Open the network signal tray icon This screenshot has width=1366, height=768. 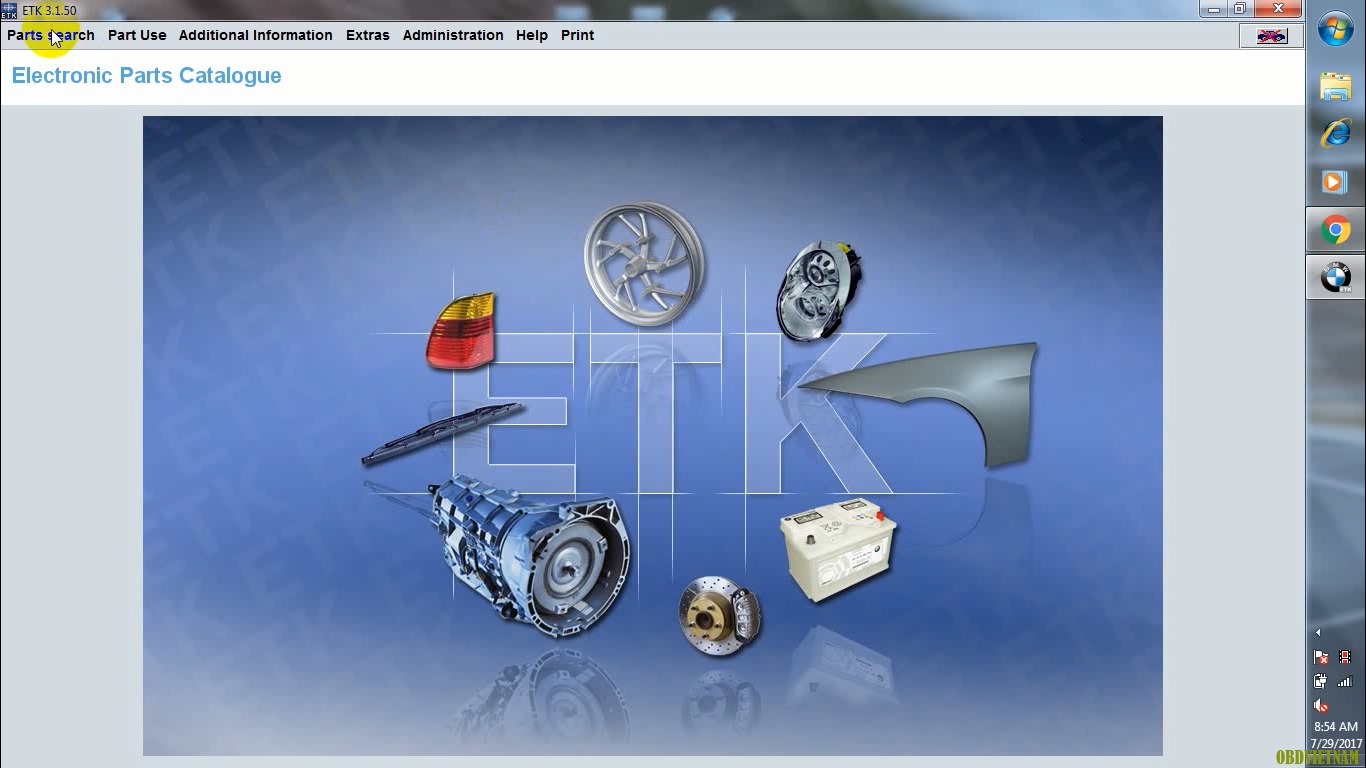(1345, 682)
